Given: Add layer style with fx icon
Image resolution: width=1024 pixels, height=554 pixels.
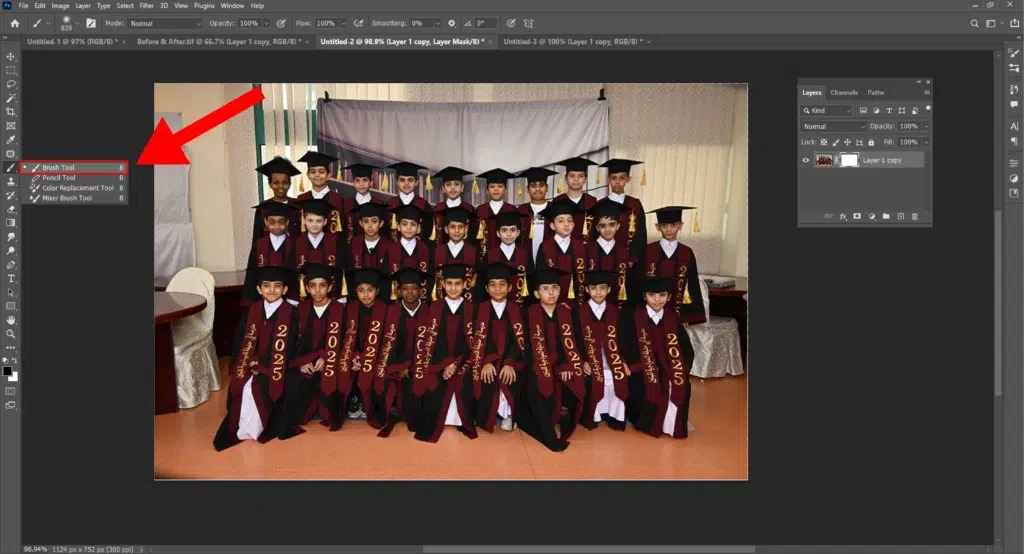Looking at the screenshot, I should pos(843,216).
